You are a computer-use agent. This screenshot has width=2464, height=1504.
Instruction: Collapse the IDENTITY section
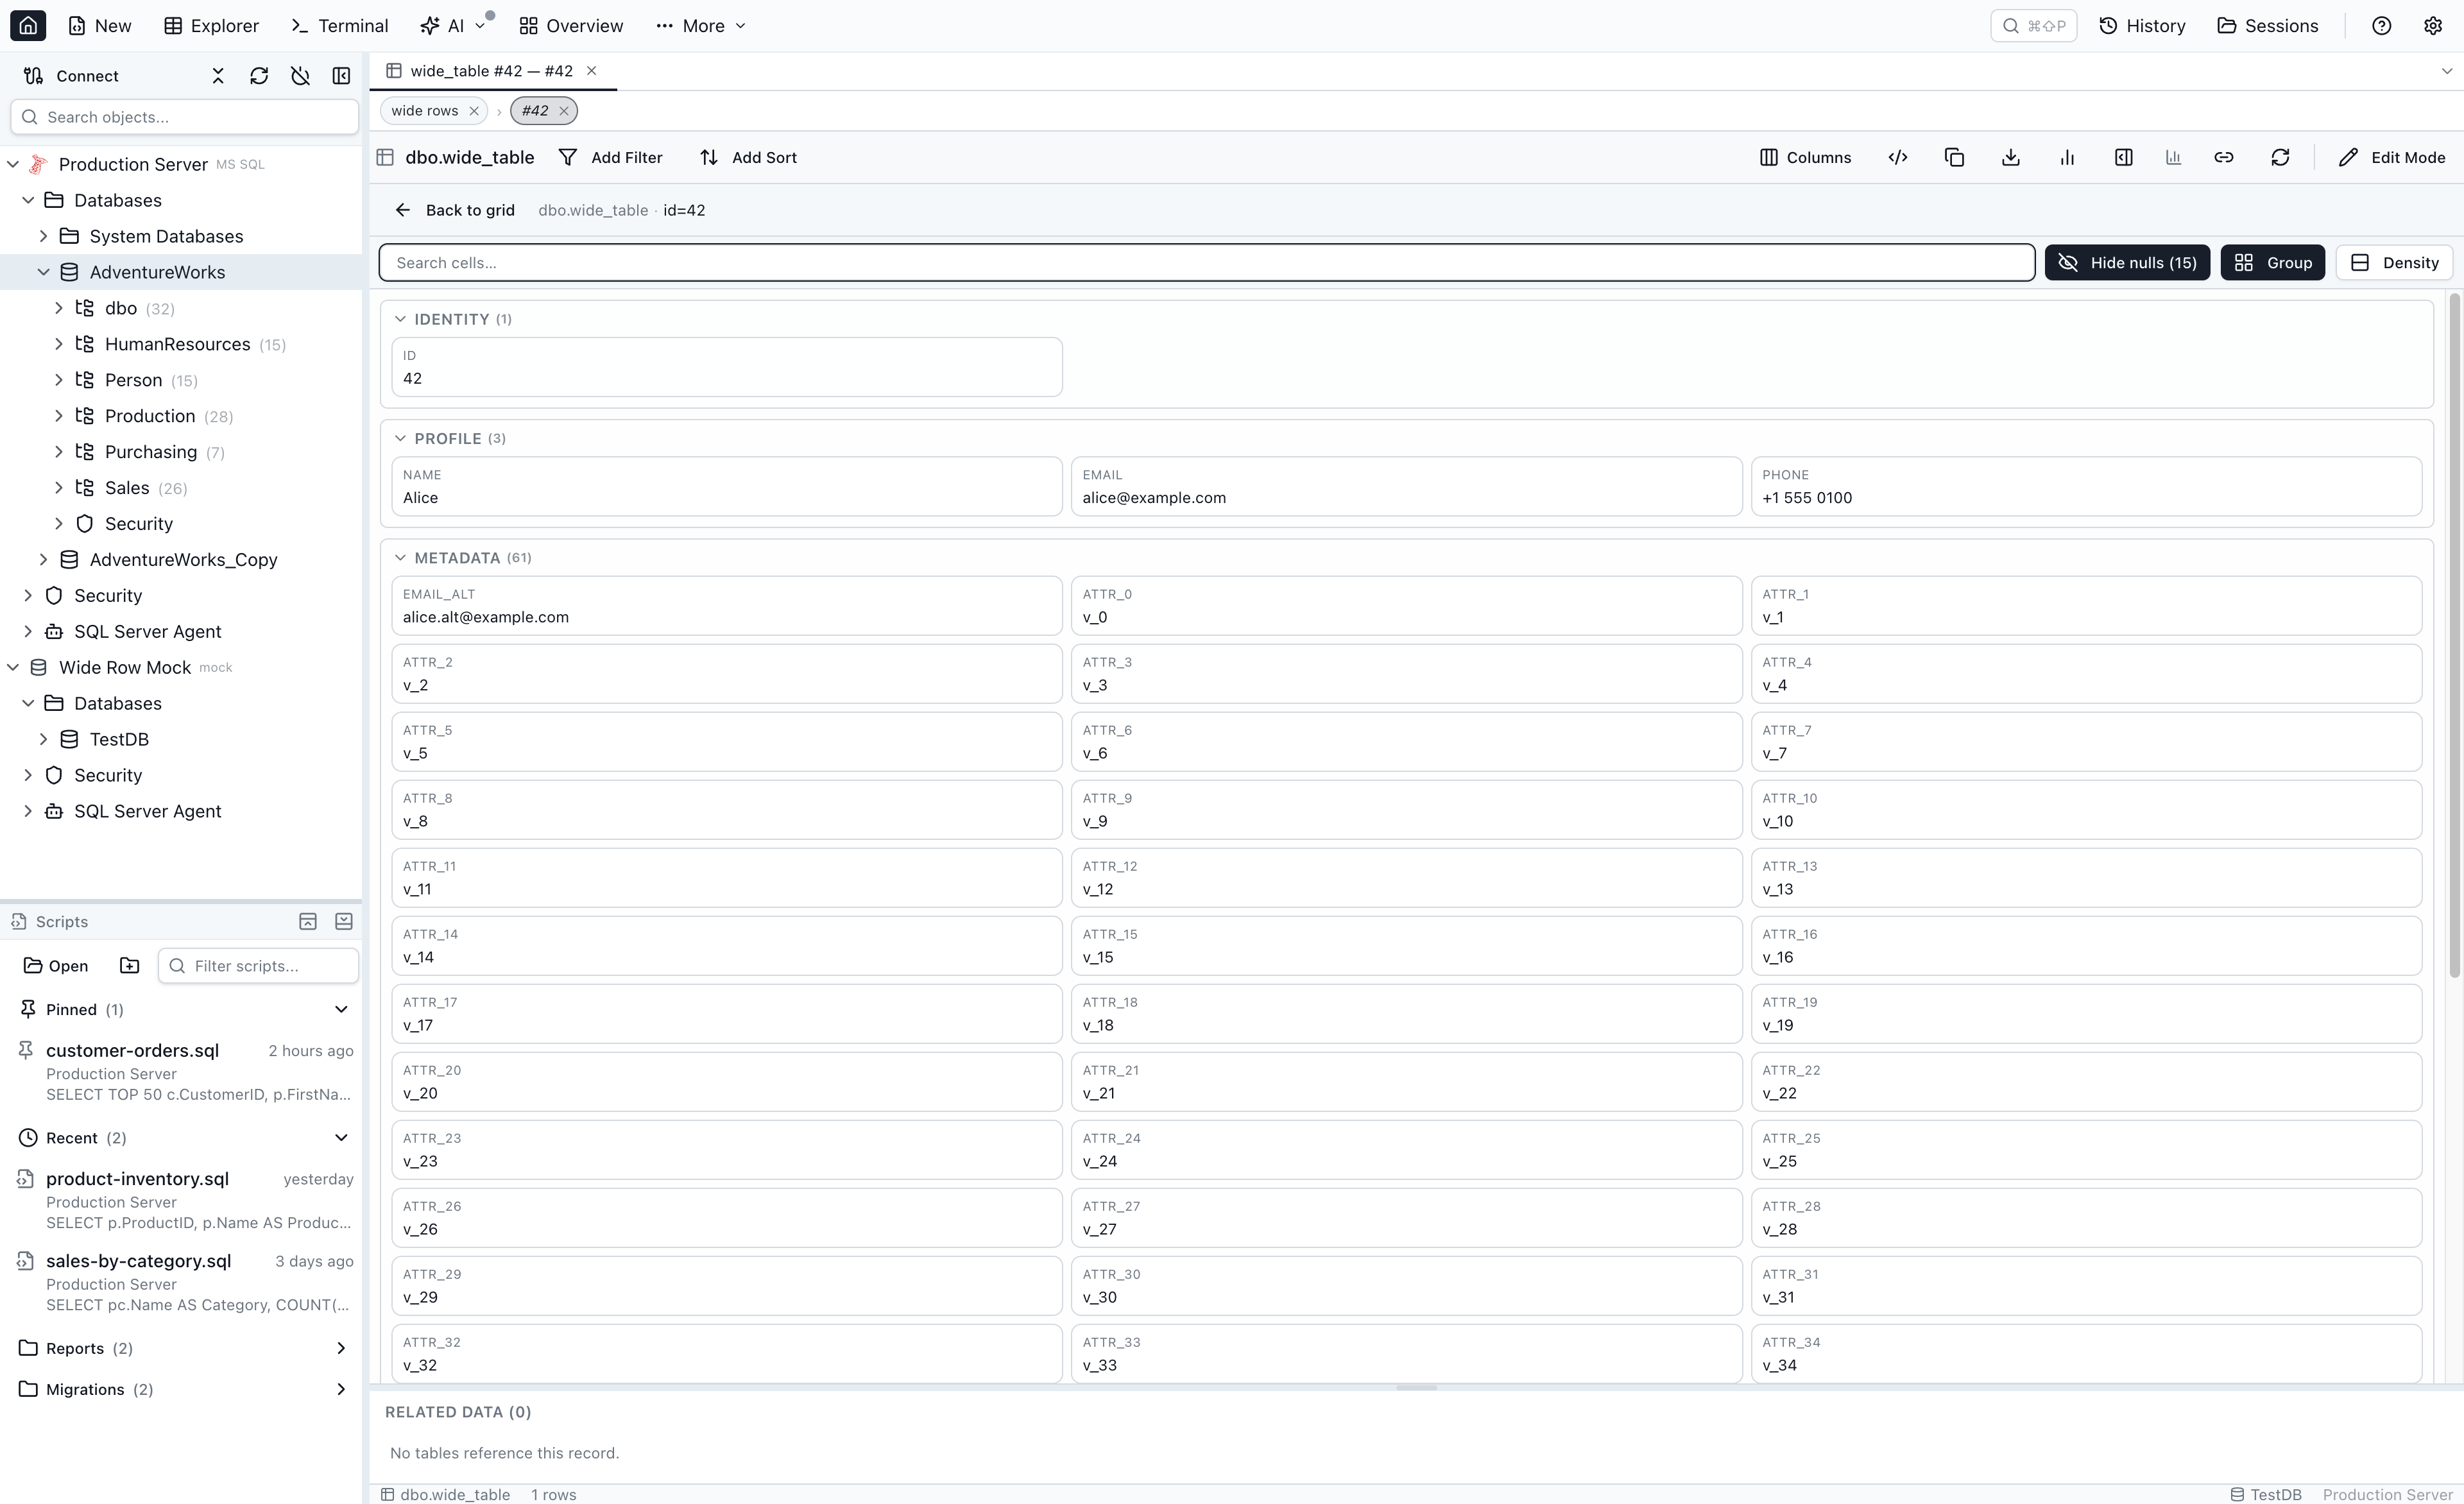pyautogui.click(x=400, y=319)
